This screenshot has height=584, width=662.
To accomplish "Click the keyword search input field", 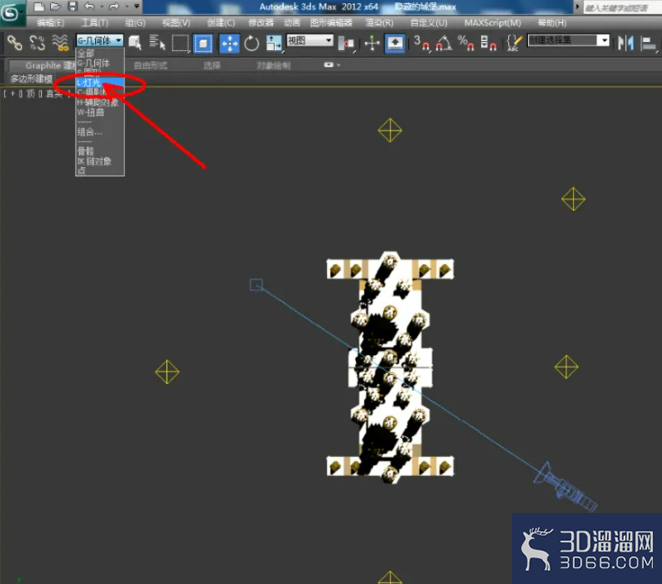I will click(622, 8).
